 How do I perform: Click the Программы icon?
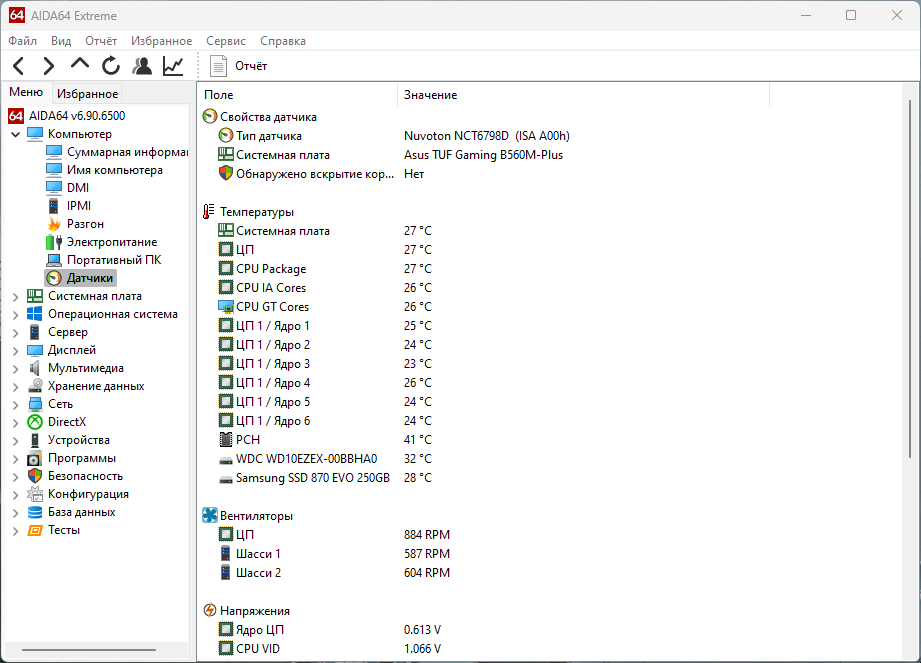point(35,458)
